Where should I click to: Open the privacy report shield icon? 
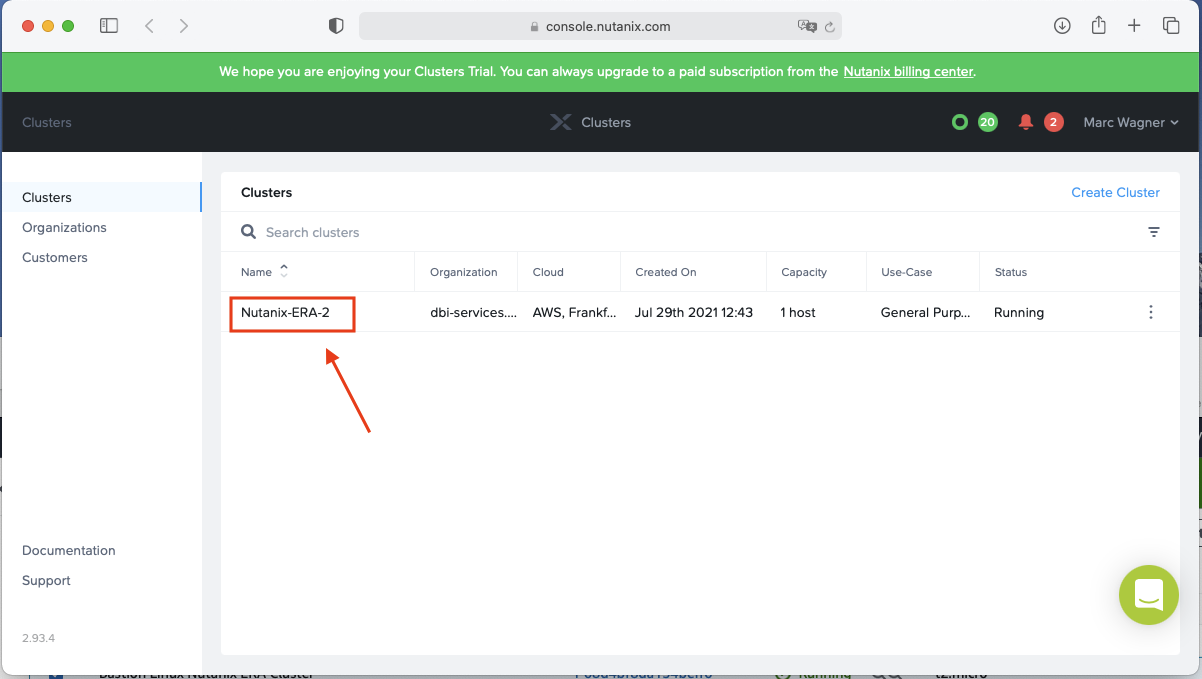click(336, 26)
